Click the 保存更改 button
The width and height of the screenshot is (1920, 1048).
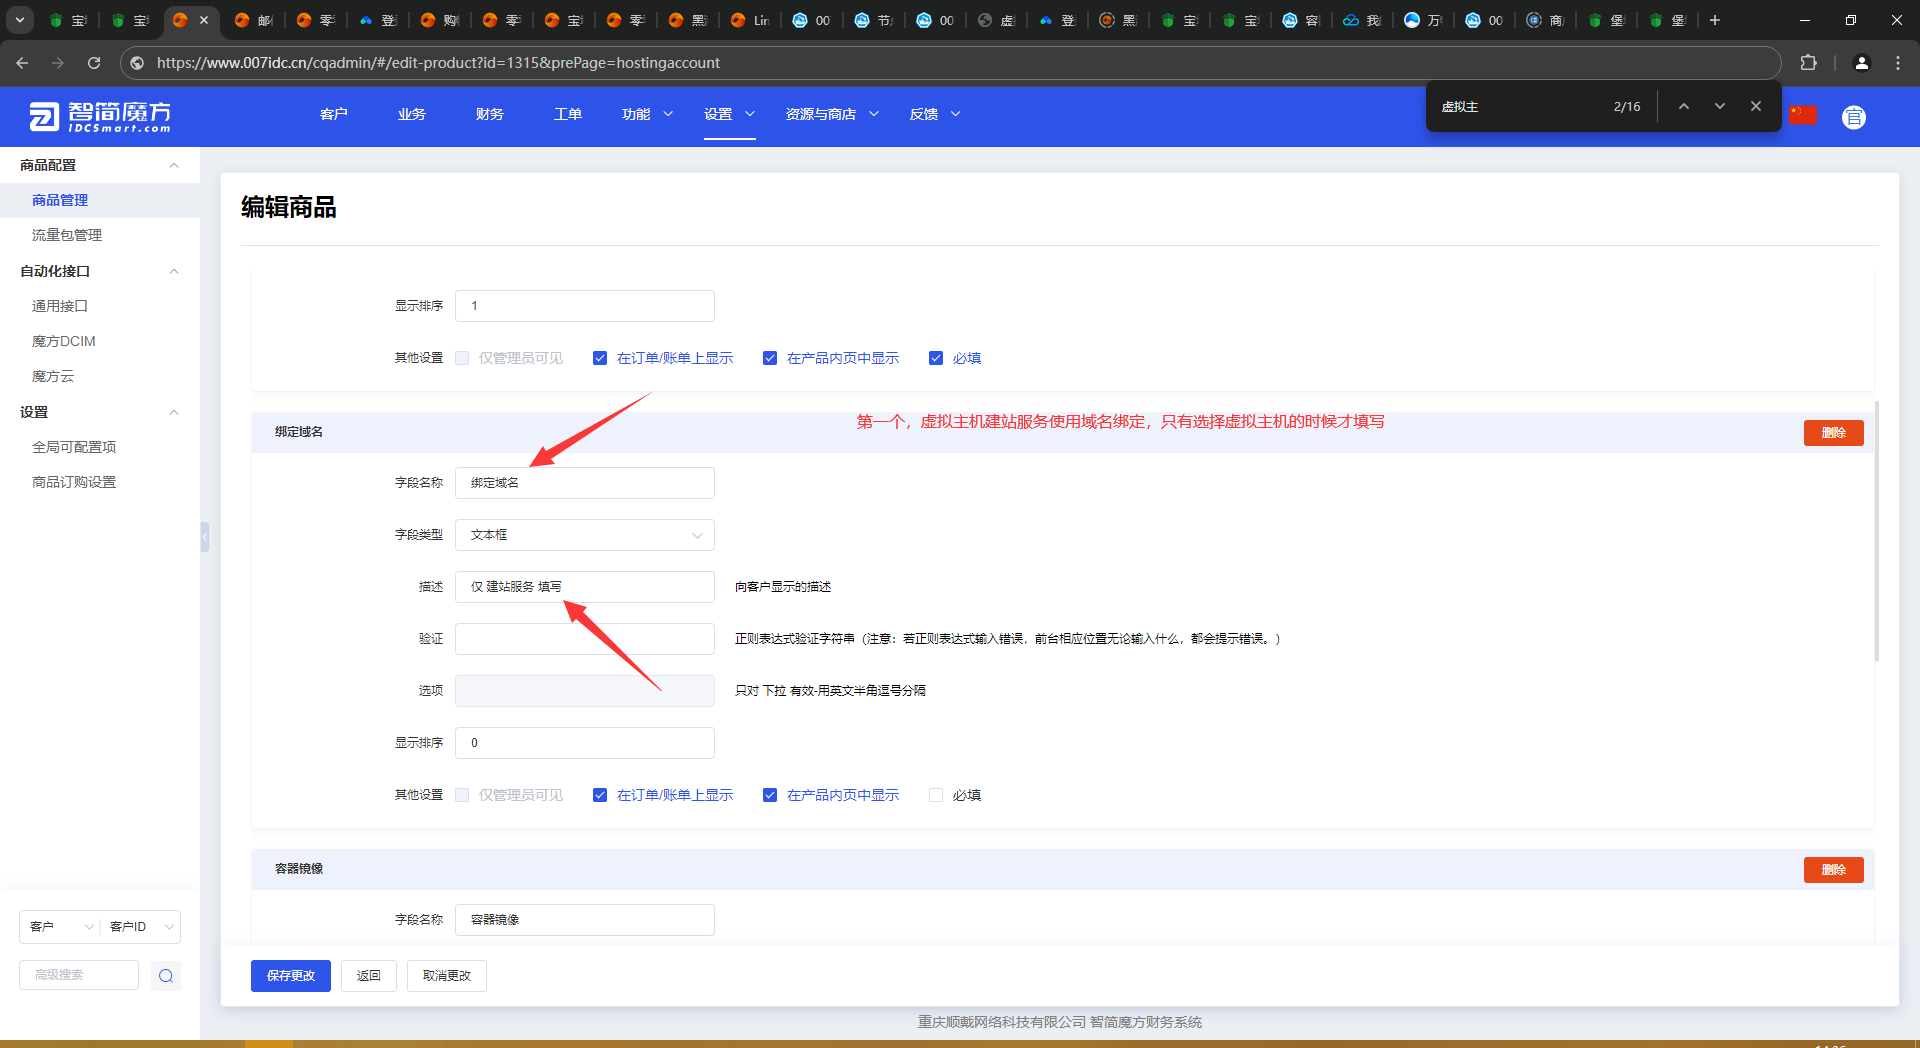point(291,976)
